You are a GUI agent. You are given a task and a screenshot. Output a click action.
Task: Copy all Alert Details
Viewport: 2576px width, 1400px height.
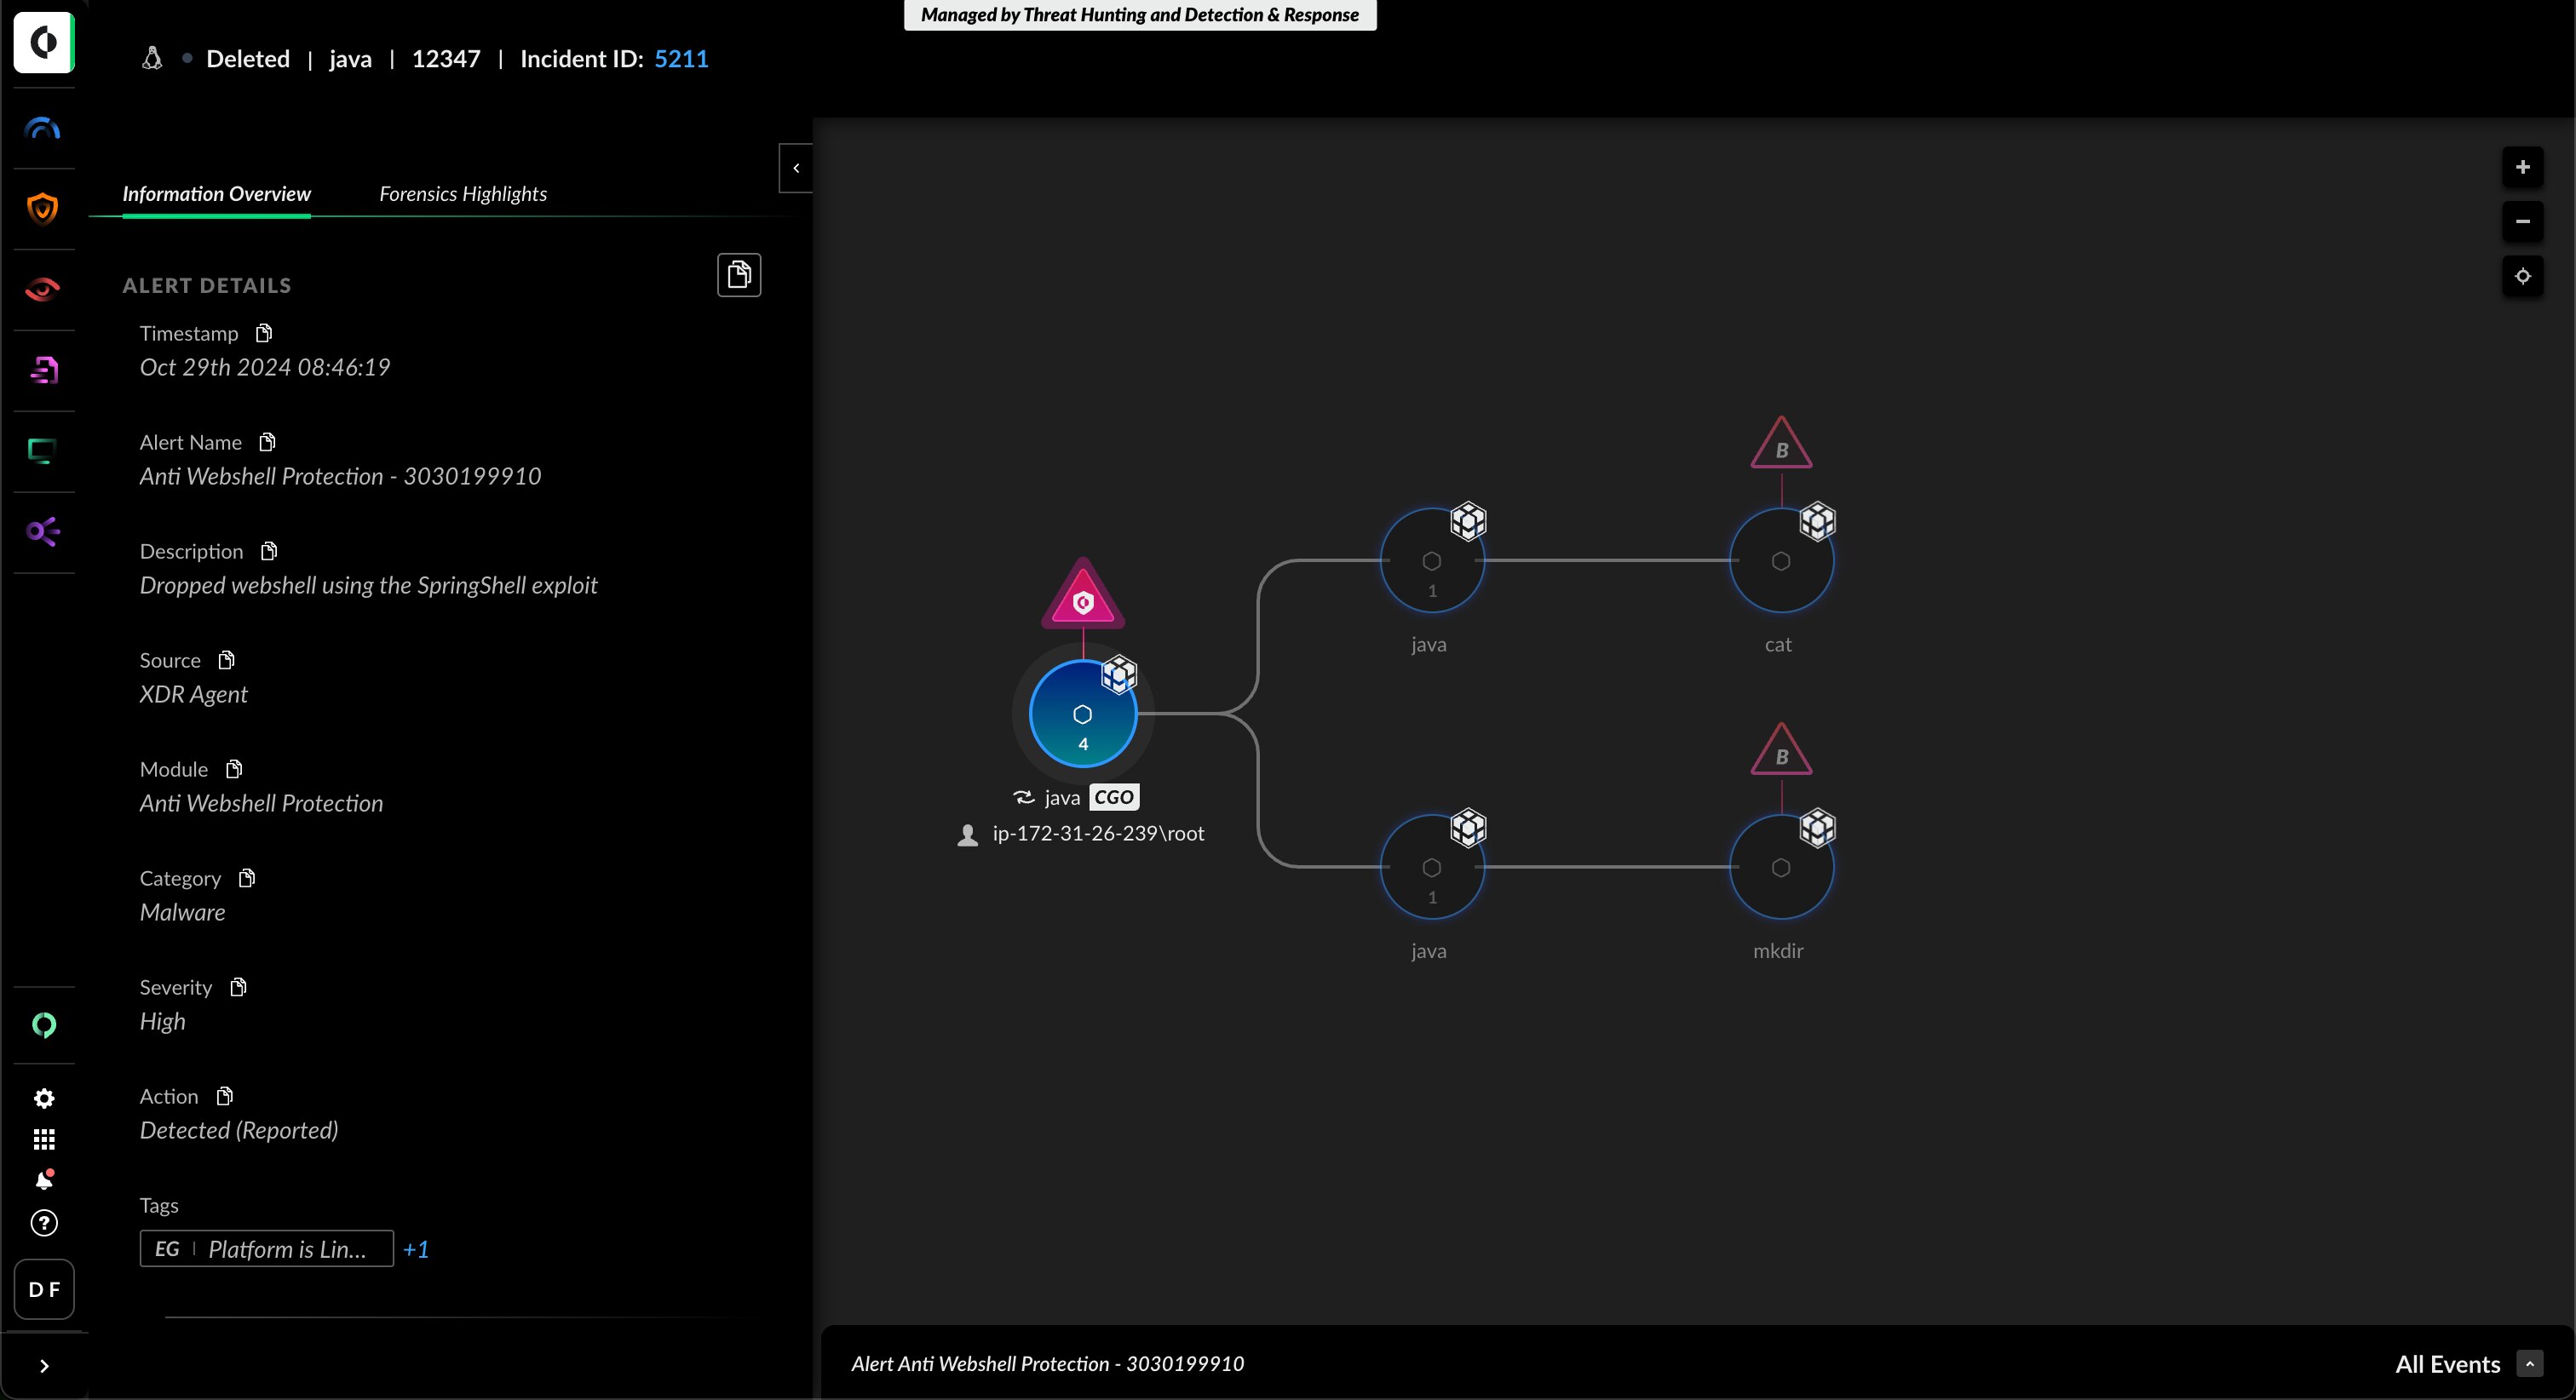point(739,275)
